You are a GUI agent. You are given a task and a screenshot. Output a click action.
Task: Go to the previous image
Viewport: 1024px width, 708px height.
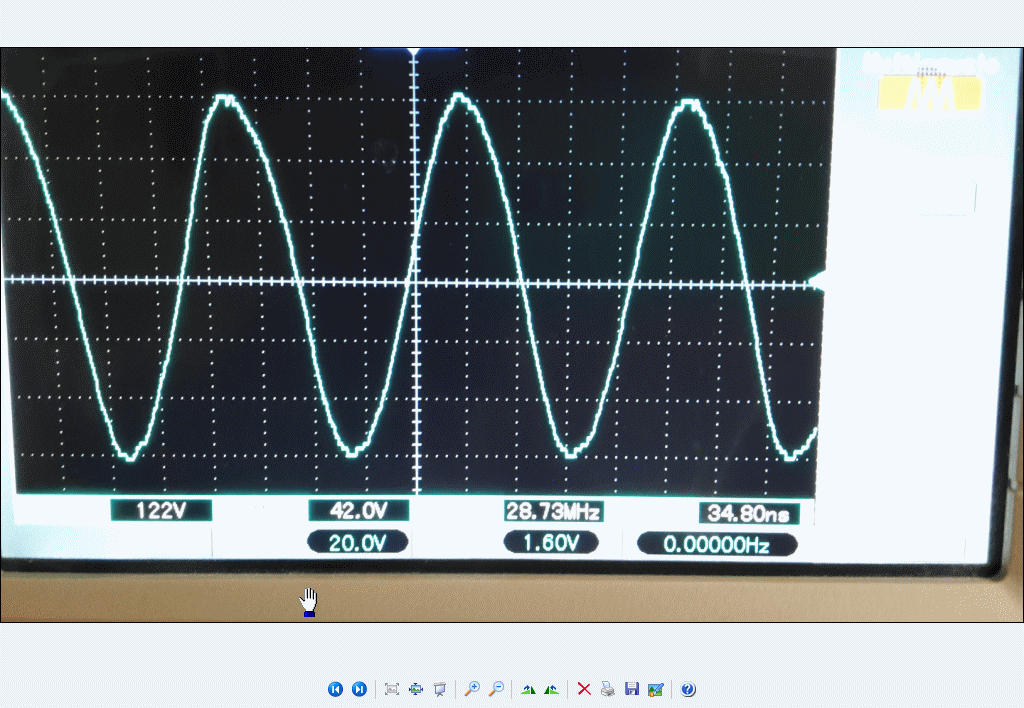point(335,689)
